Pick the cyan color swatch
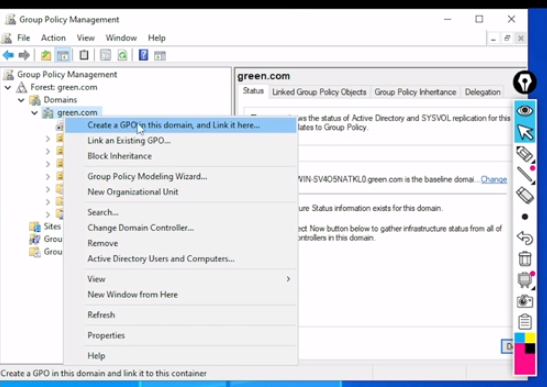 tap(520, 338)
